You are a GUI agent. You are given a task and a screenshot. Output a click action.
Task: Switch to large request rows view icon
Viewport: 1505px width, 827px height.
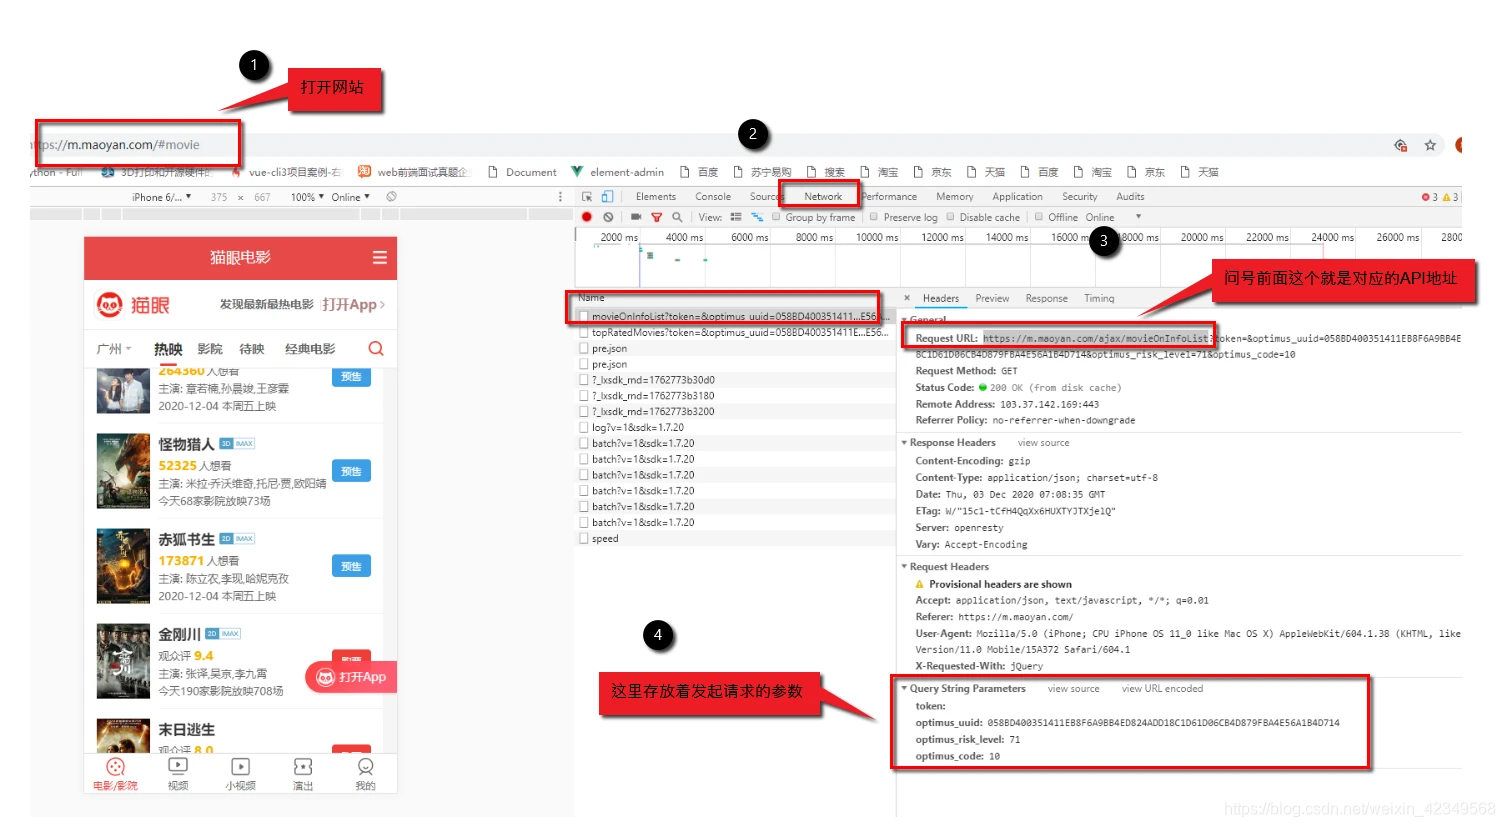tap(736, 217)
